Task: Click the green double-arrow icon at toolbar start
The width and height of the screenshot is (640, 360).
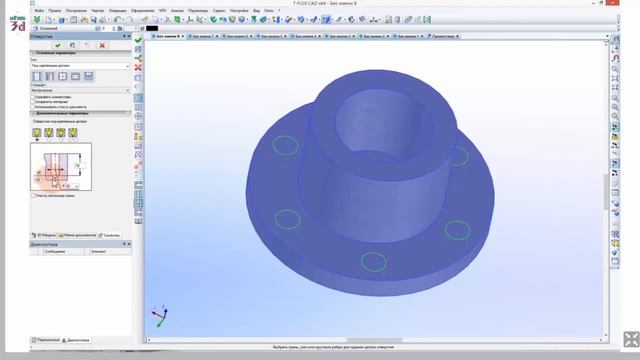Action: coord(37,20)
